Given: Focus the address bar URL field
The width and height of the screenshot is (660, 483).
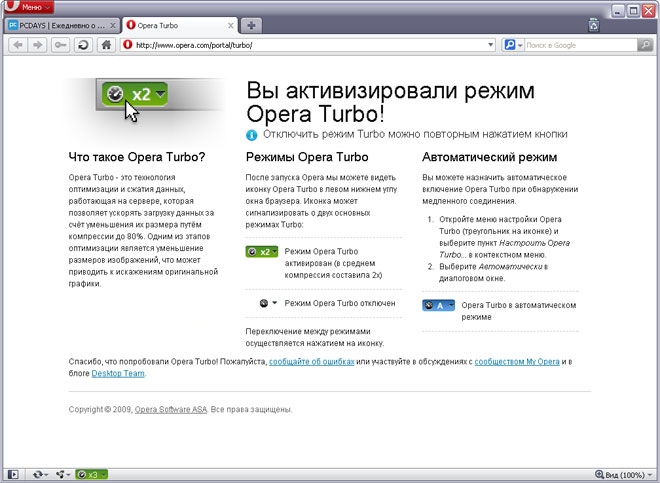Looking at the screenshot, I should (309, 45).
